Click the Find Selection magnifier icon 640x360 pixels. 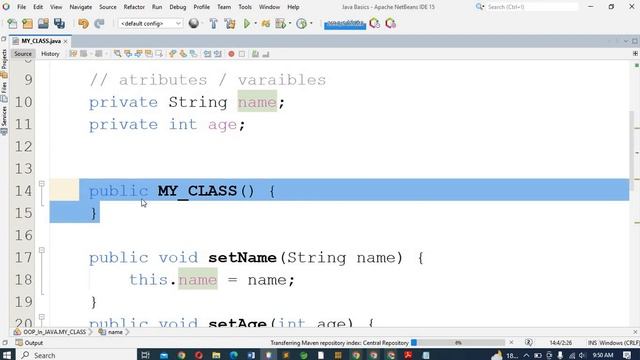tap(118, 54)
